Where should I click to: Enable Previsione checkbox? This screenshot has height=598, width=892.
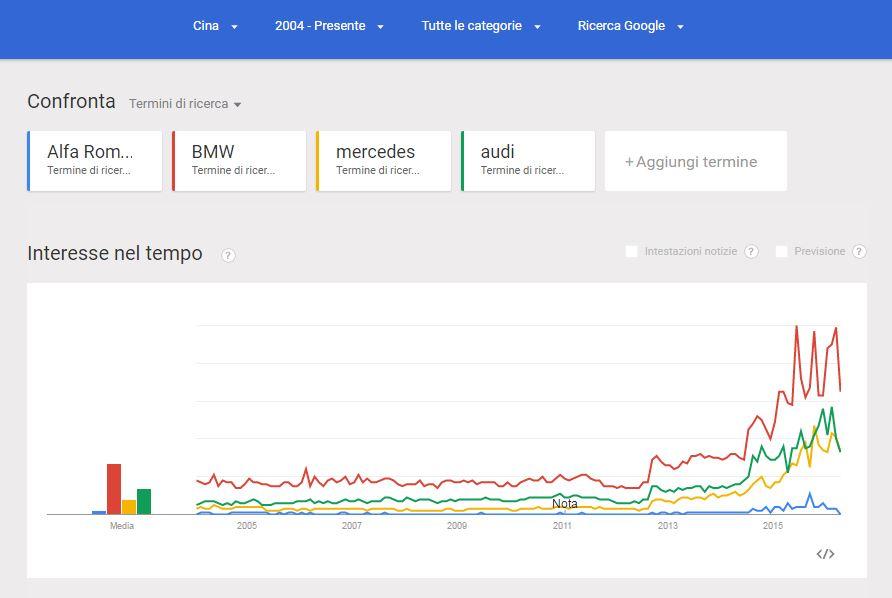[x=781, y=252]
